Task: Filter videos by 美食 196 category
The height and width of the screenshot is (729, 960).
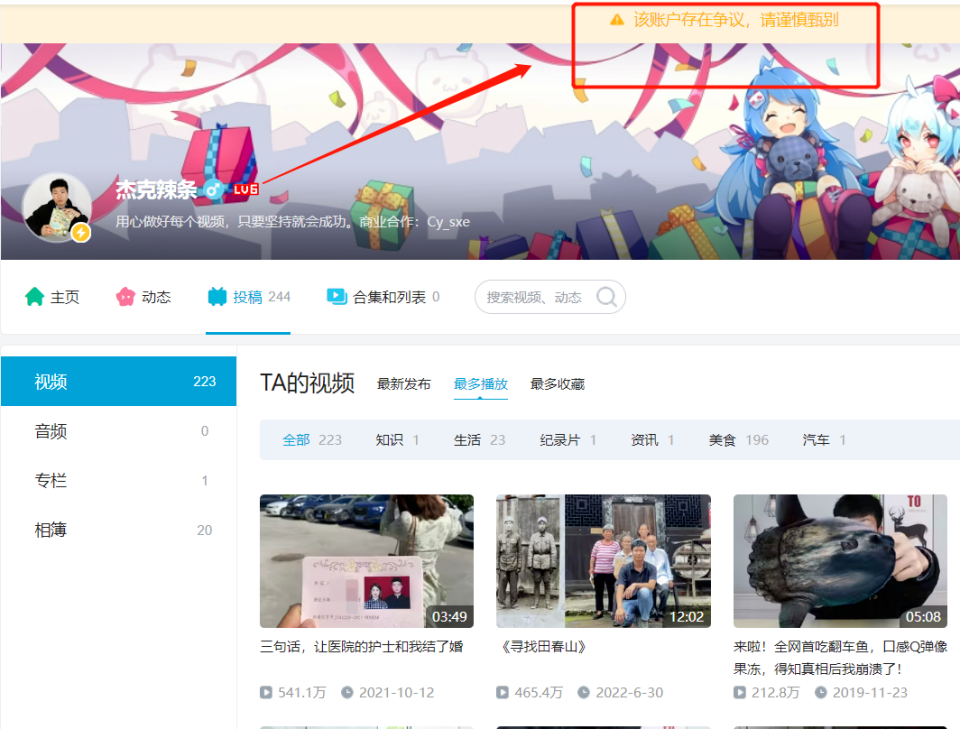Action: [738, 440]
